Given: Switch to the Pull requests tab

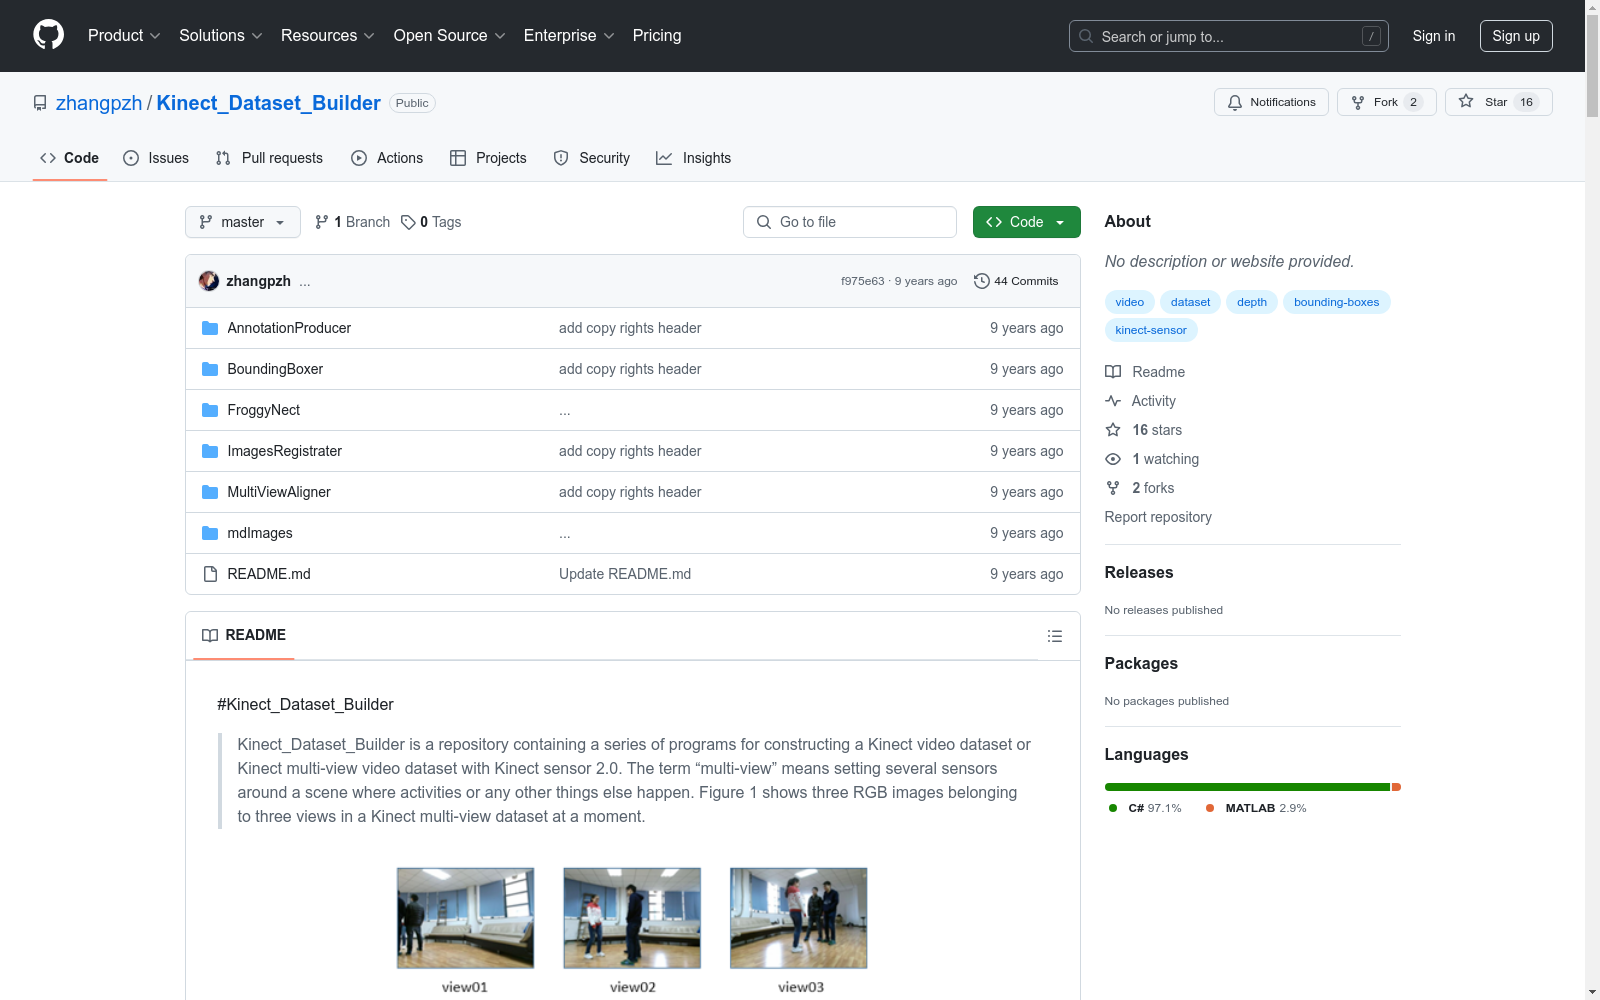Looking at the screenshot, I should tap(269, 158).
